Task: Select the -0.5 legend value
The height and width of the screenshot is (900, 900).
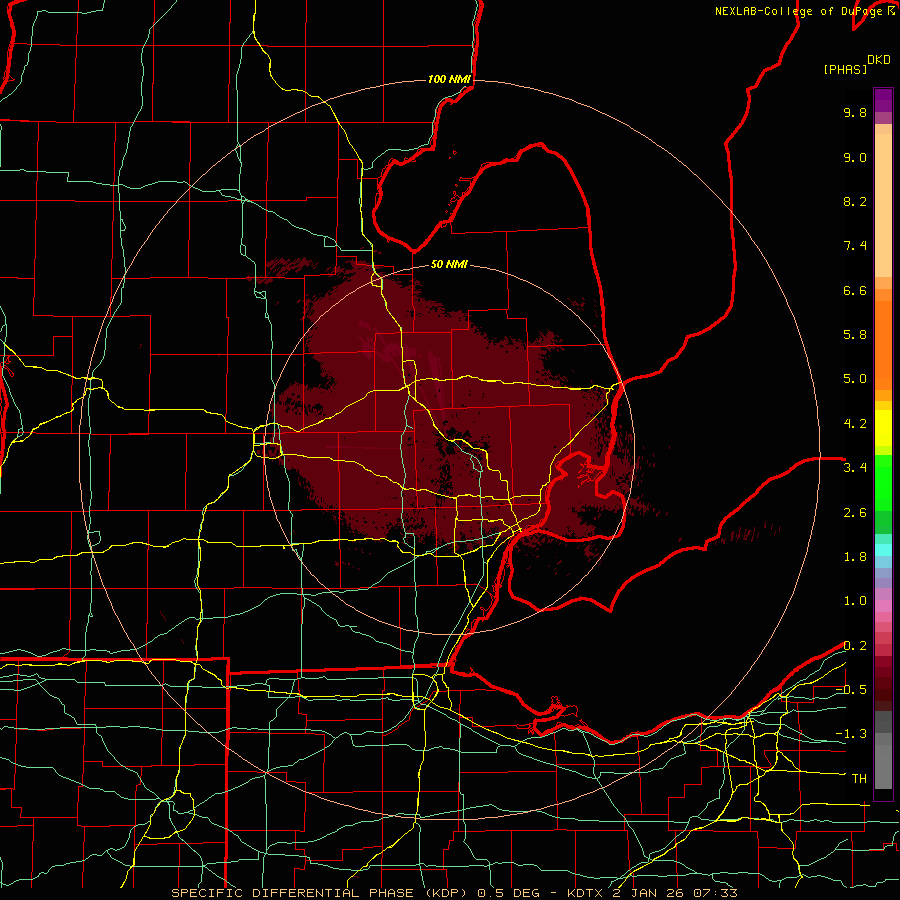Action: point(851,690)
